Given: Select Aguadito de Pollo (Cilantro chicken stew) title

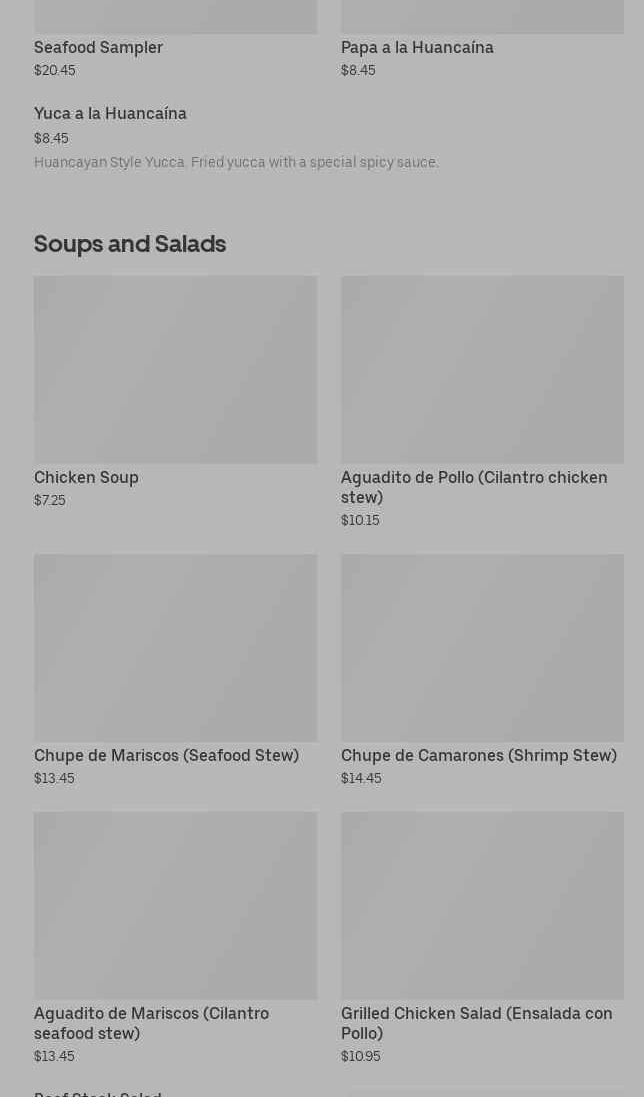Looking at the screenshot, I should [474, 487].
